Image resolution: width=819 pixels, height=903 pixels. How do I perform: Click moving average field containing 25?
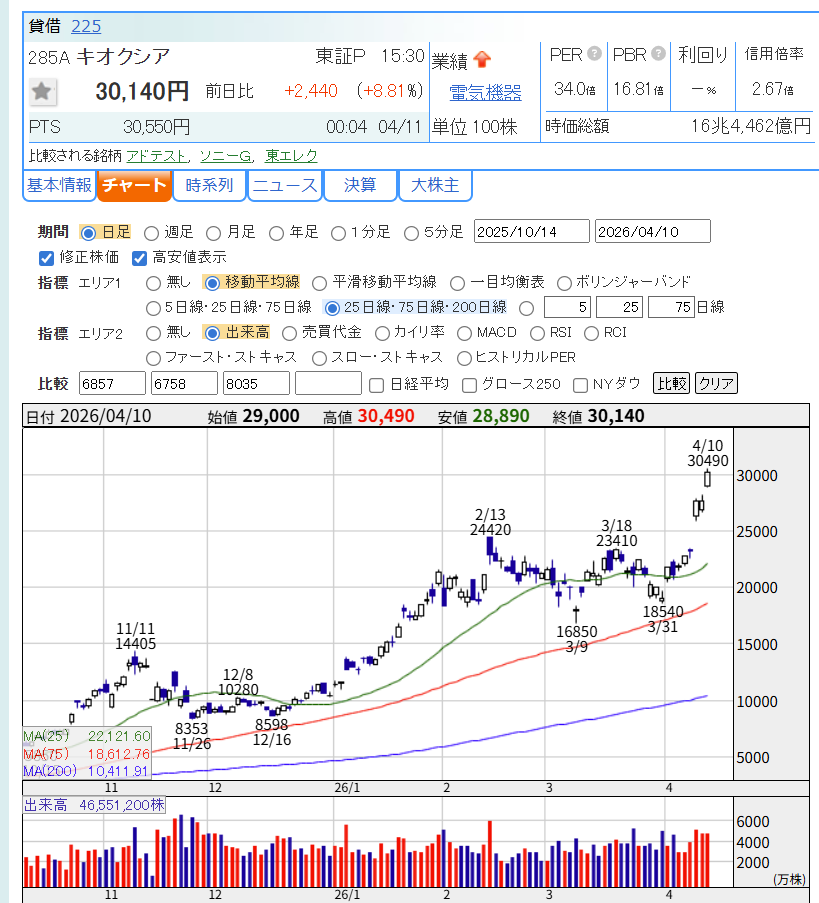click(x=619, y=308)
